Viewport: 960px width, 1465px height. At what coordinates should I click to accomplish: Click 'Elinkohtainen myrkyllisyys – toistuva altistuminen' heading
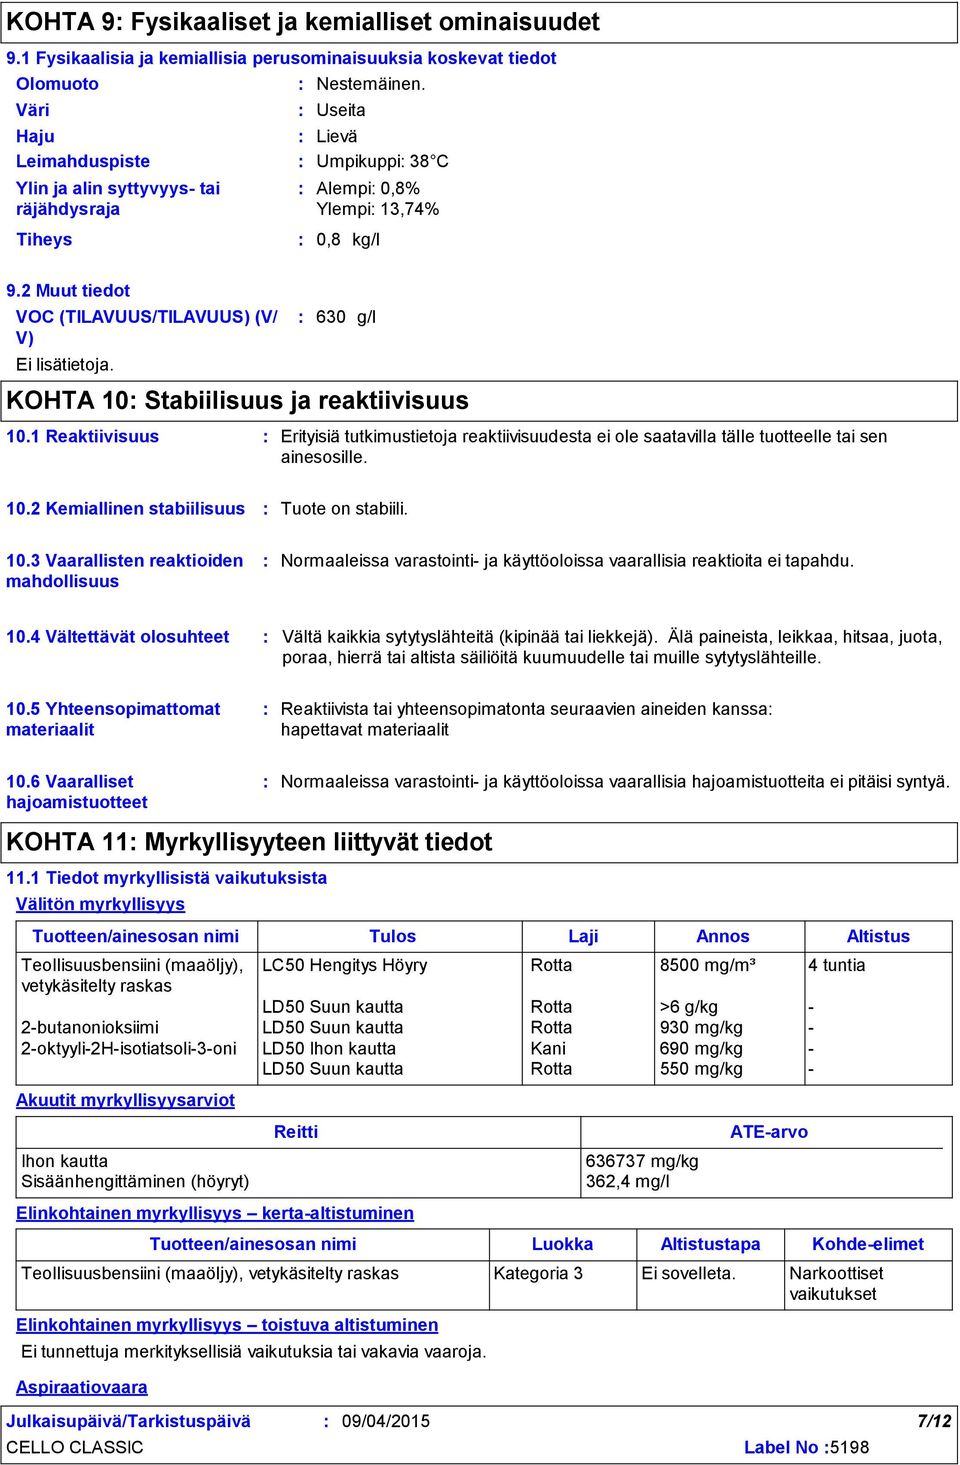(227, 1325)
